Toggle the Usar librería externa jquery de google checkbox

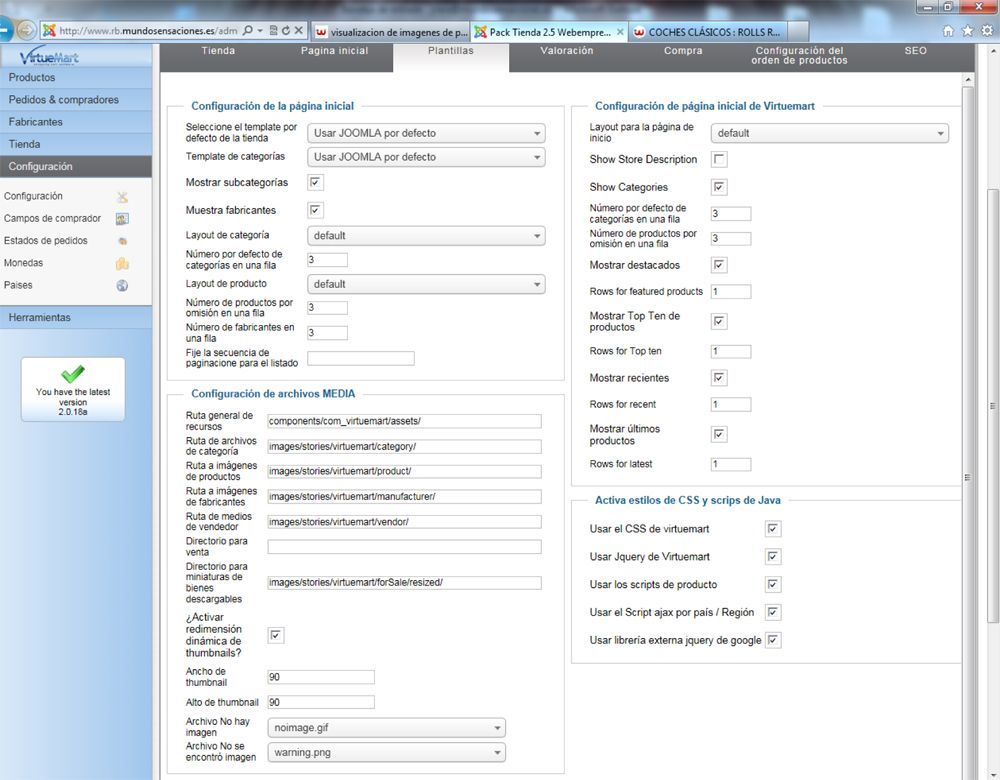[773, 640]
